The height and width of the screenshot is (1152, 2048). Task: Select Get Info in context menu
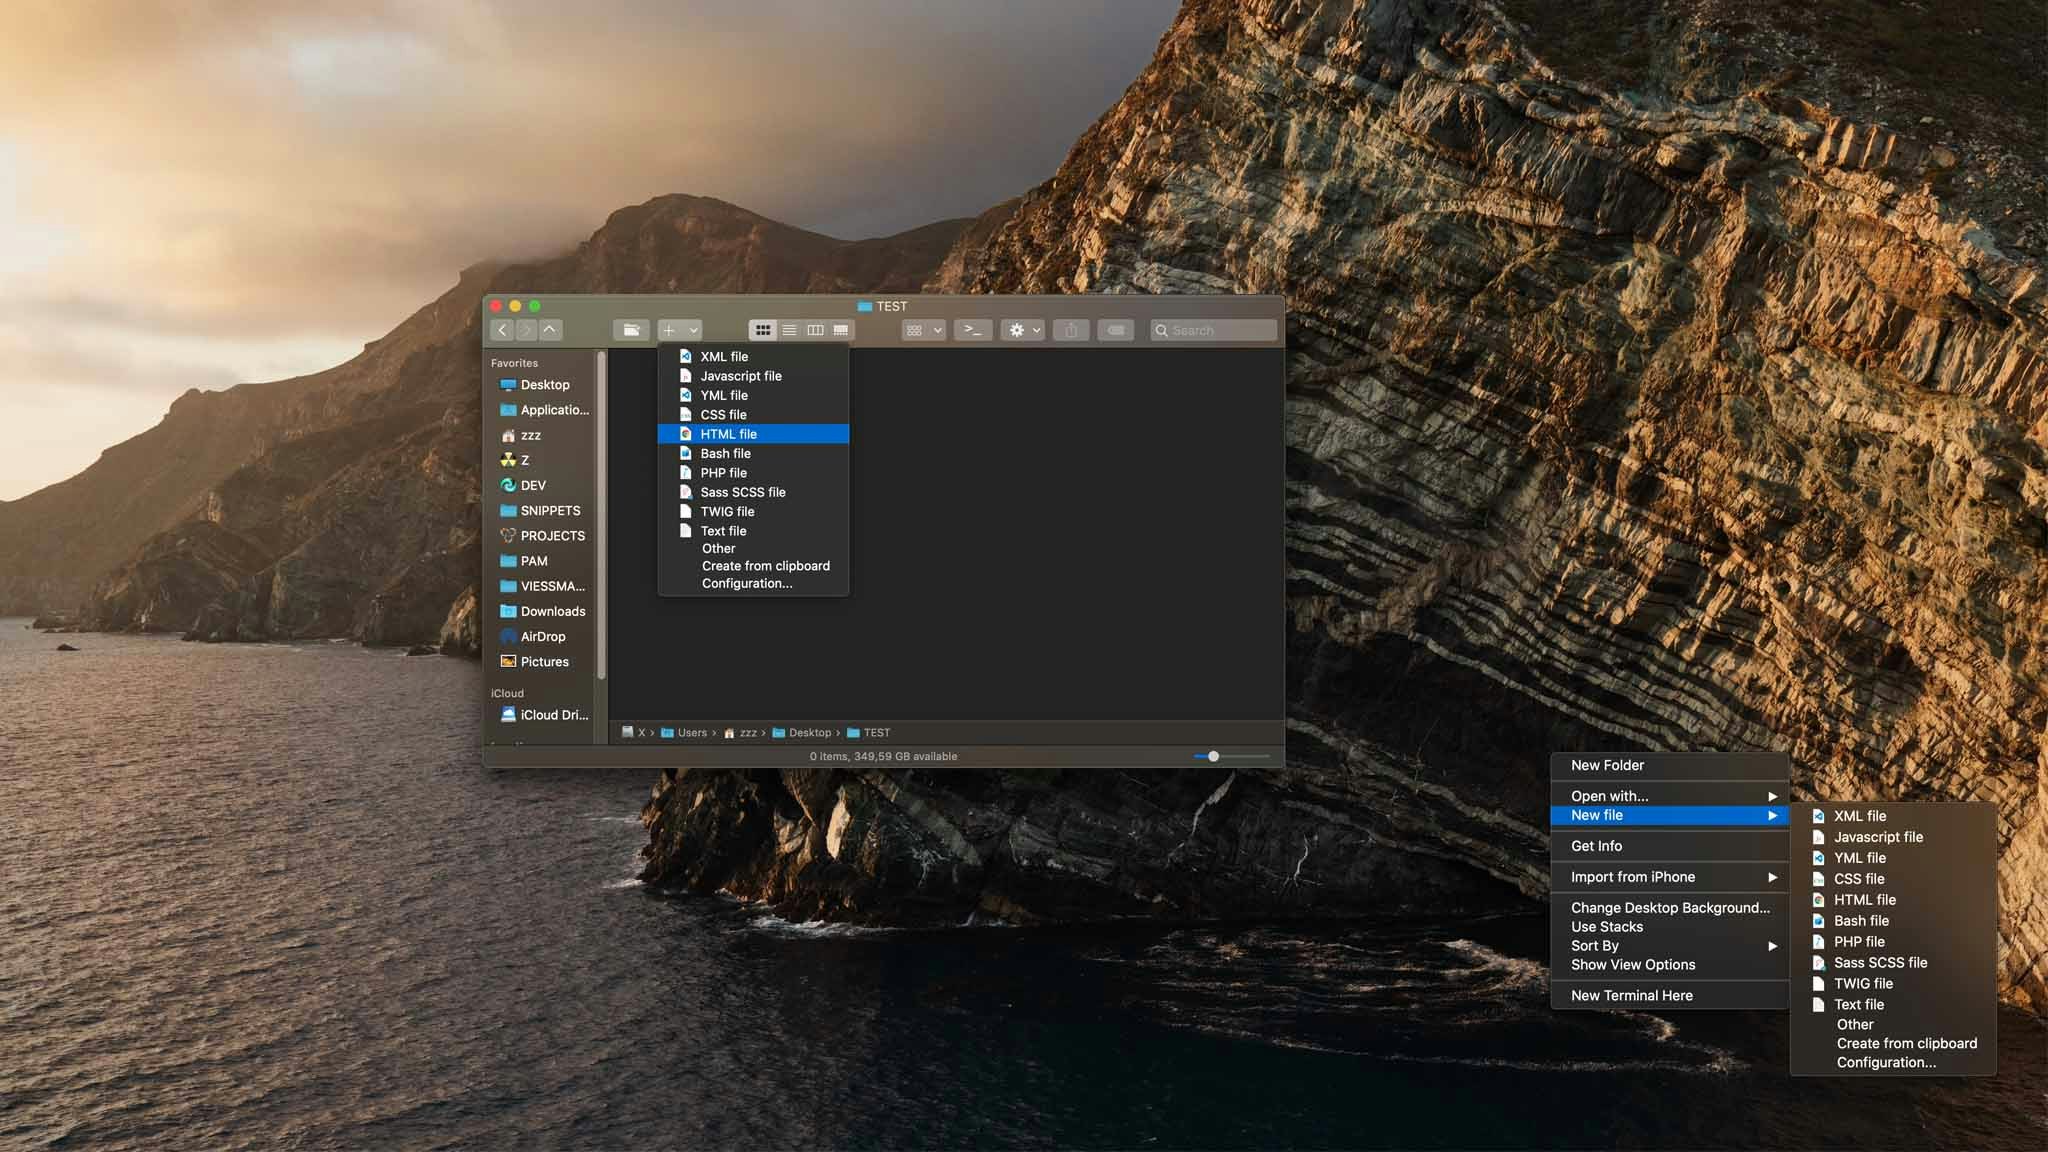point(1596,846)
